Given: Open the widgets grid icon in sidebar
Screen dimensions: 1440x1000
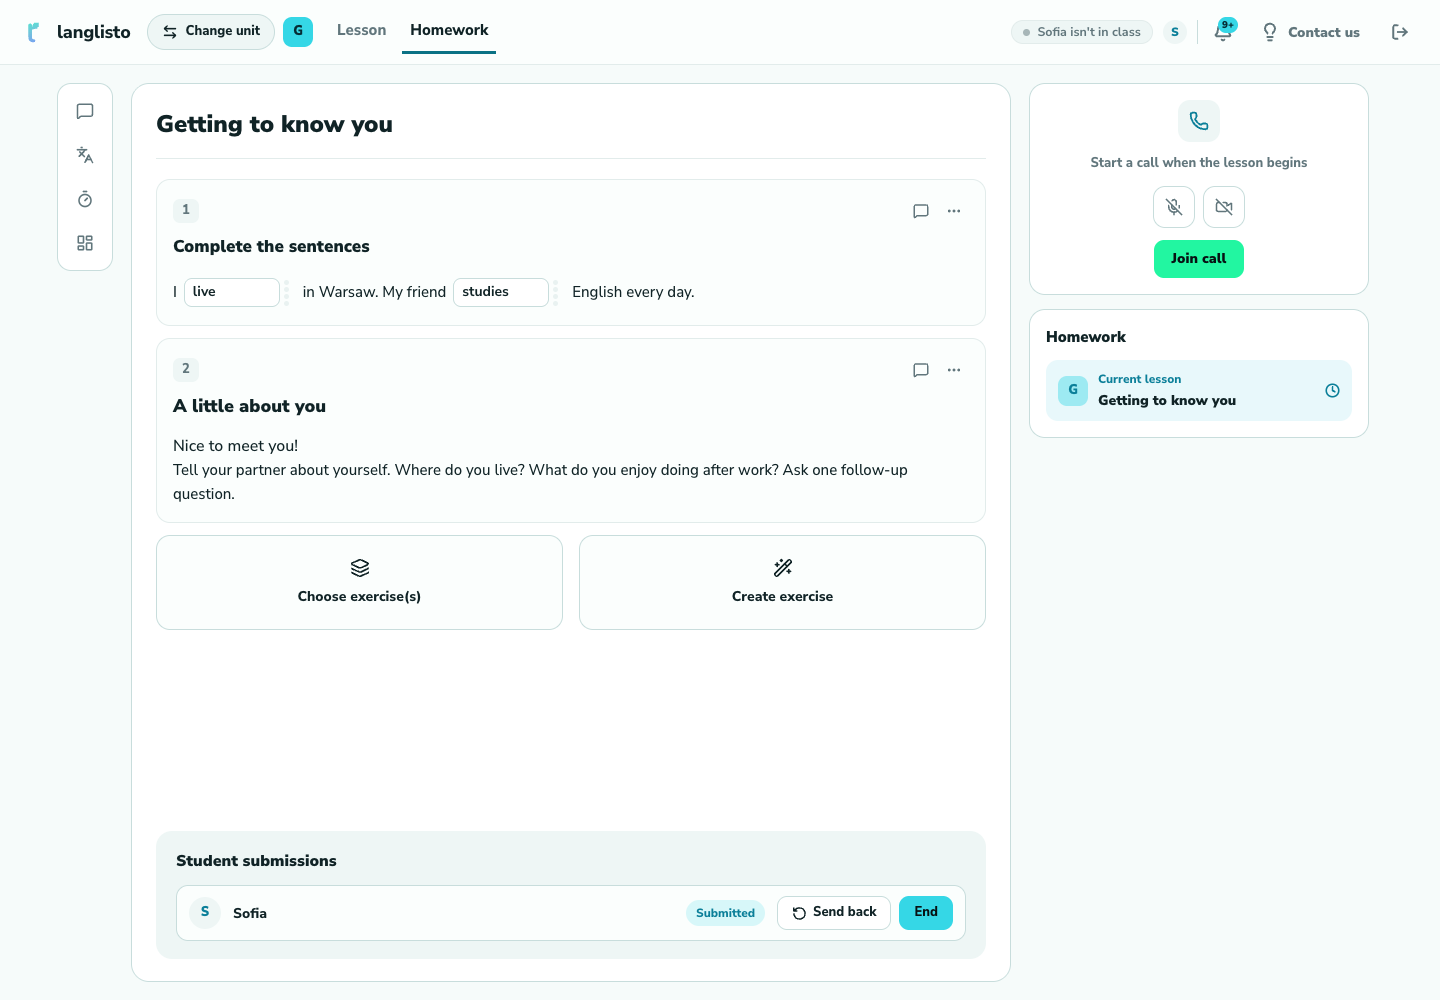Looking at the screenshot, I should pos(85,243).
